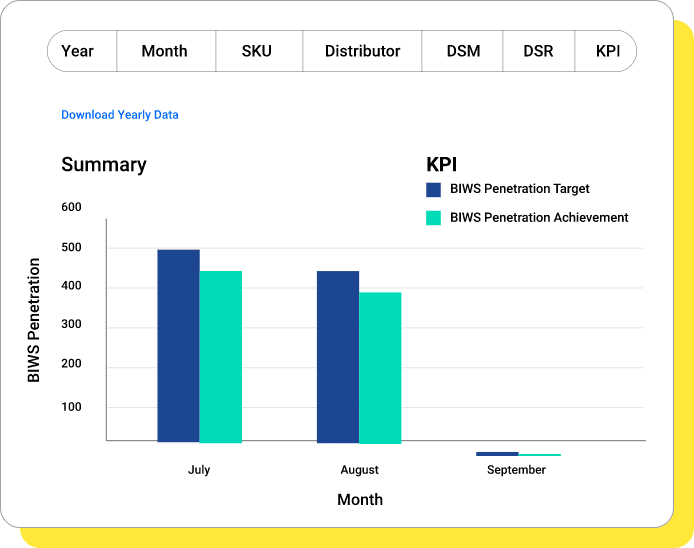
Task: Click the dark blue Target legend swatch
Action: [x=434, y=189]
